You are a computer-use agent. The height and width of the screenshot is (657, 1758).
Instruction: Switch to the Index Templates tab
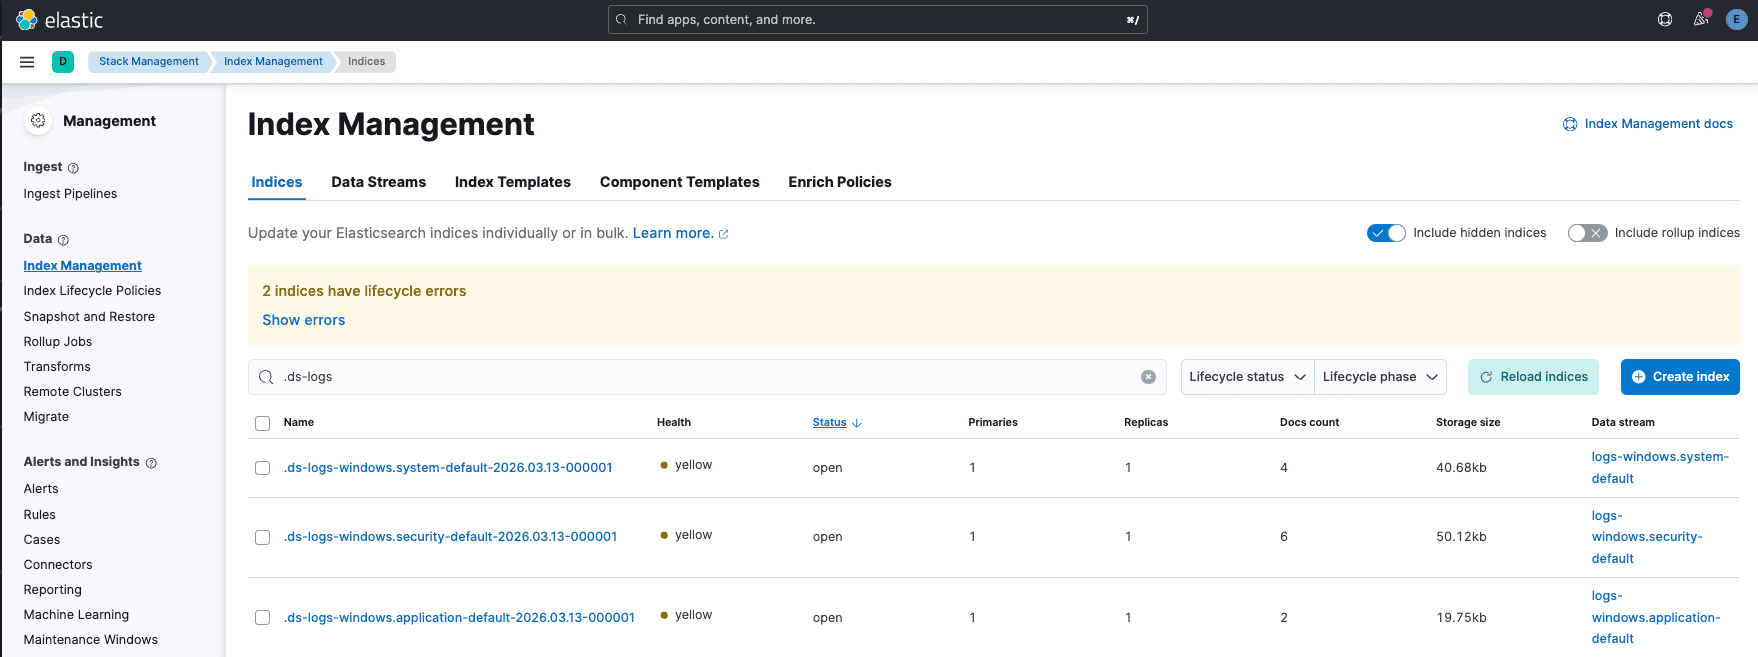click(513, 182)
